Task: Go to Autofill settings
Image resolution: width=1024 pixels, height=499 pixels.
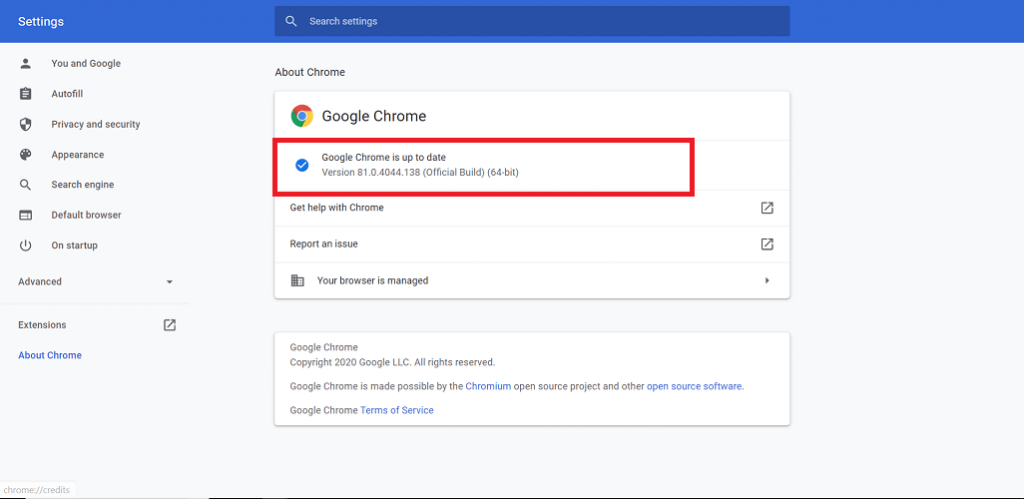Action: pyautogui.click(x=67, y=94)
